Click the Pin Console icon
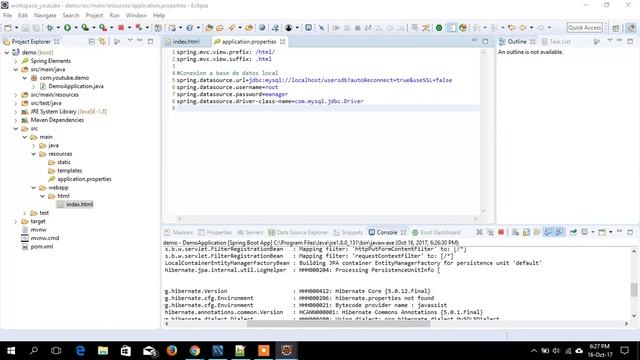 pyautogui.click(x=573, y=232)
